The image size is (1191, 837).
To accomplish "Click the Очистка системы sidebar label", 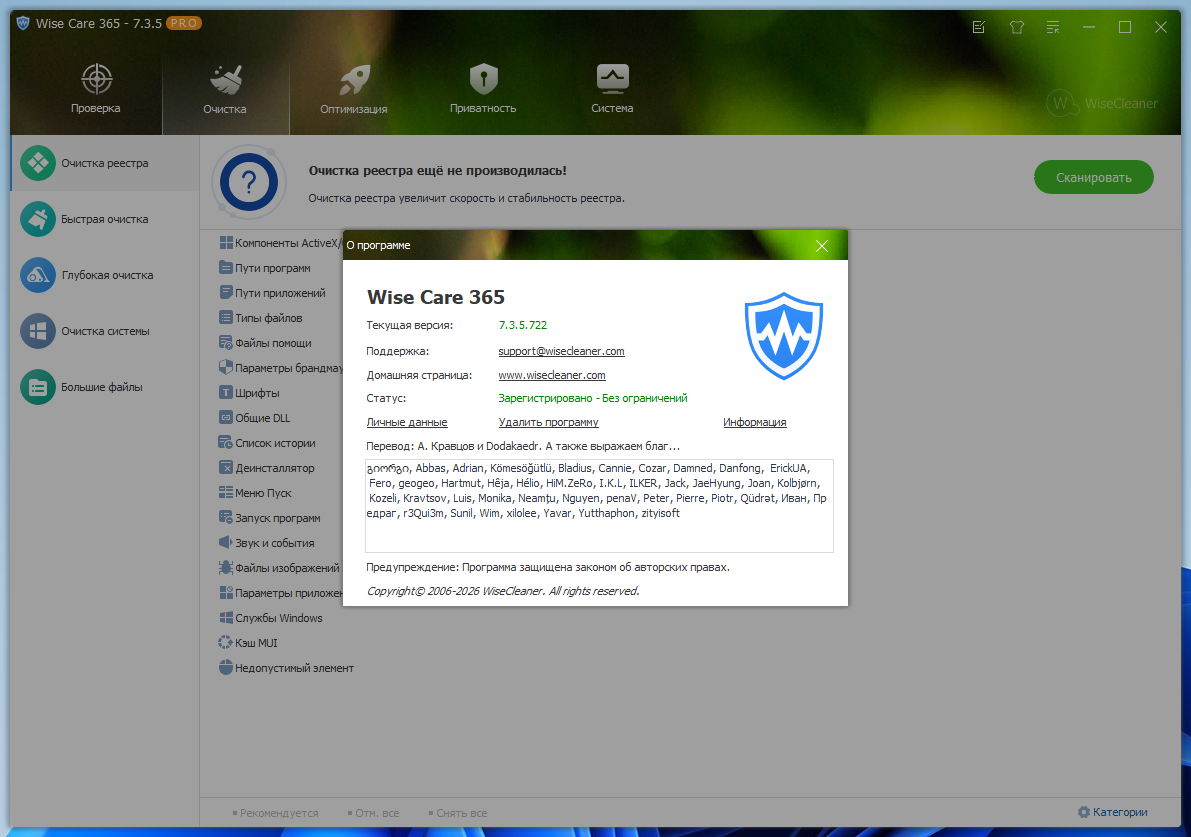I will pos(106,331).
